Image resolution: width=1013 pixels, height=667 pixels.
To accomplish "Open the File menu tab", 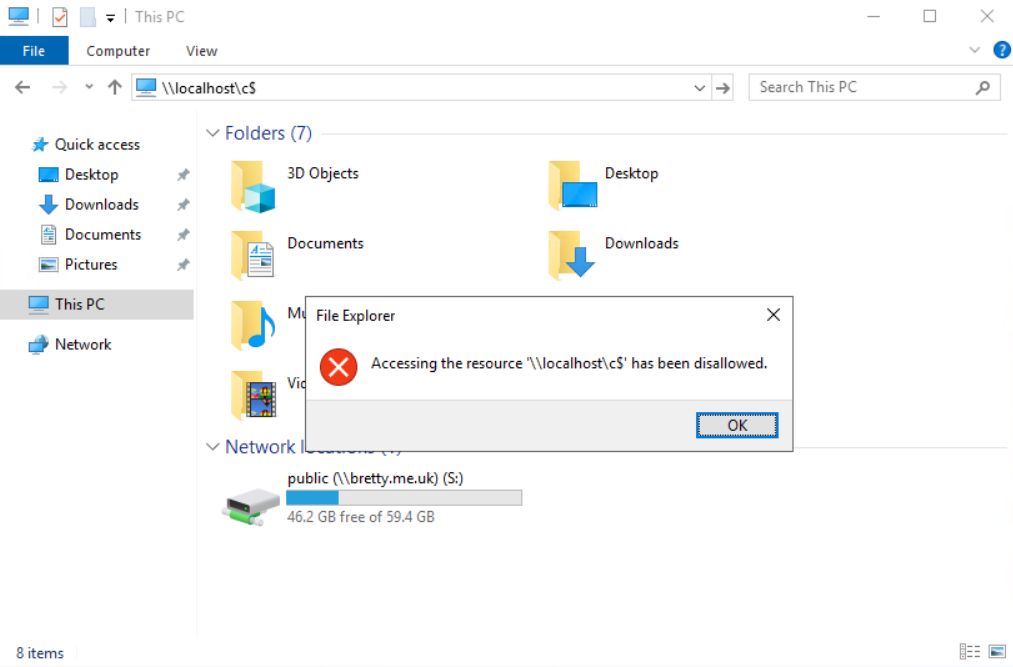I will (x=34, y=51).
